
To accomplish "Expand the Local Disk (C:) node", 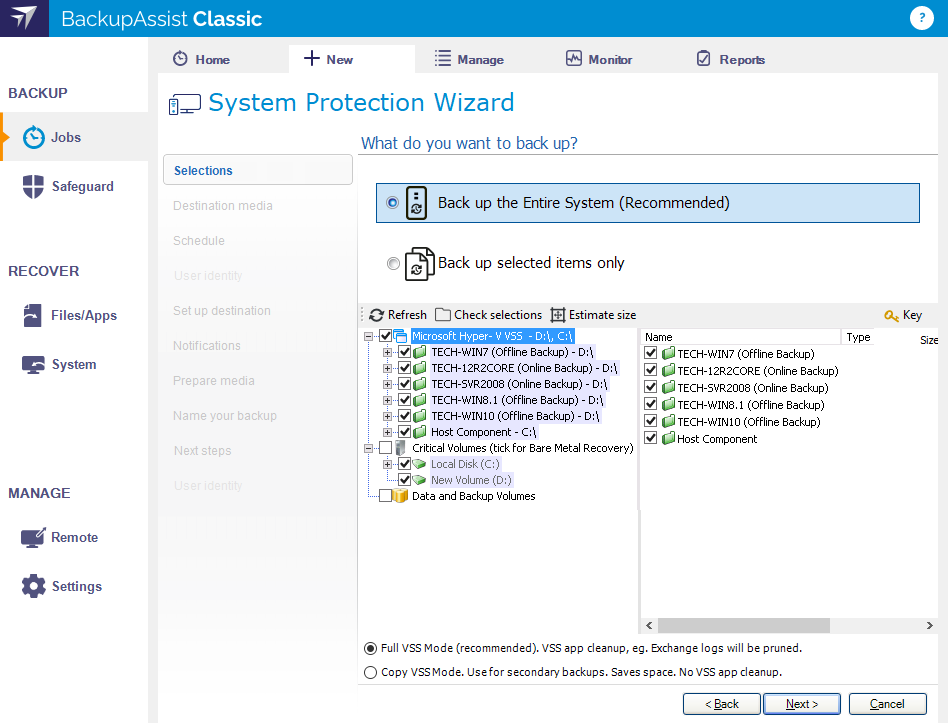I will tap(388, 464).
